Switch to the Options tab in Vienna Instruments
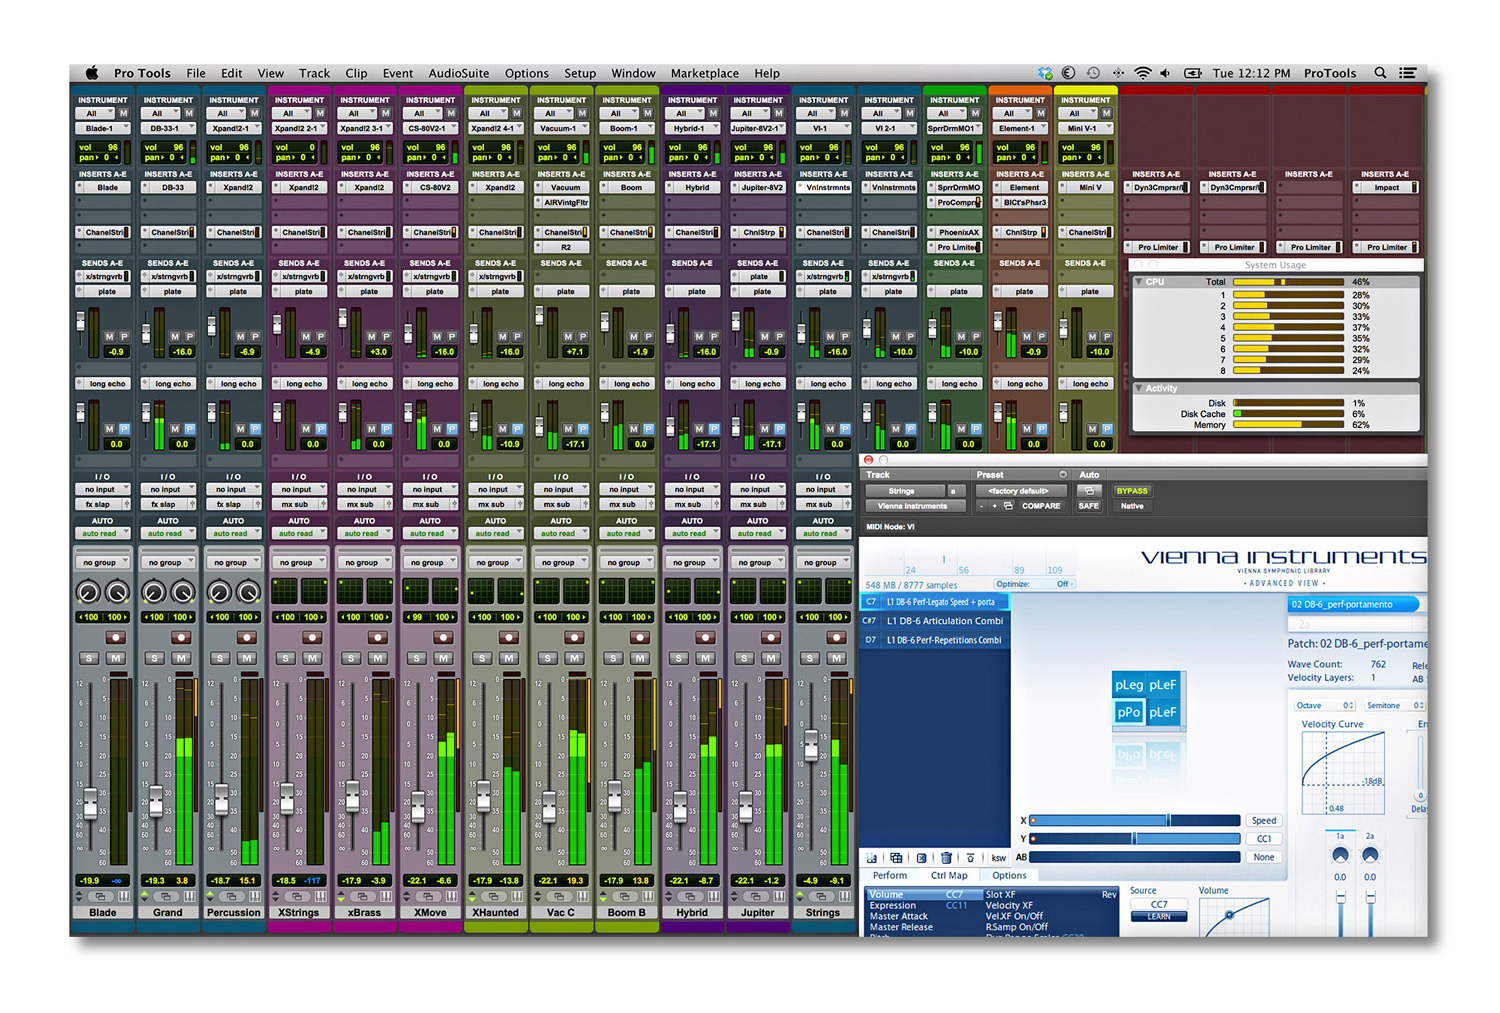This screenshot has height=1013, width=1500. 1009,875
